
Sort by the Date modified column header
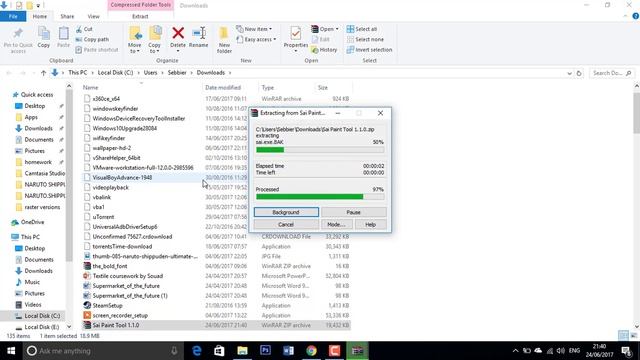tap(223, 88)
